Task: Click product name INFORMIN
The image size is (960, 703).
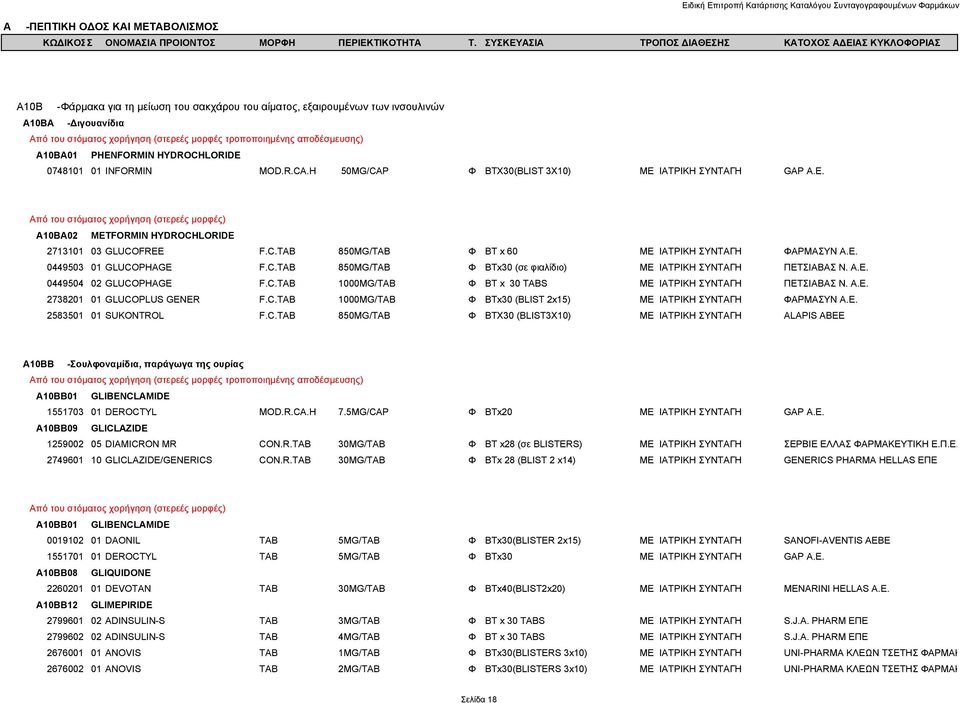Action: (129, 171)
